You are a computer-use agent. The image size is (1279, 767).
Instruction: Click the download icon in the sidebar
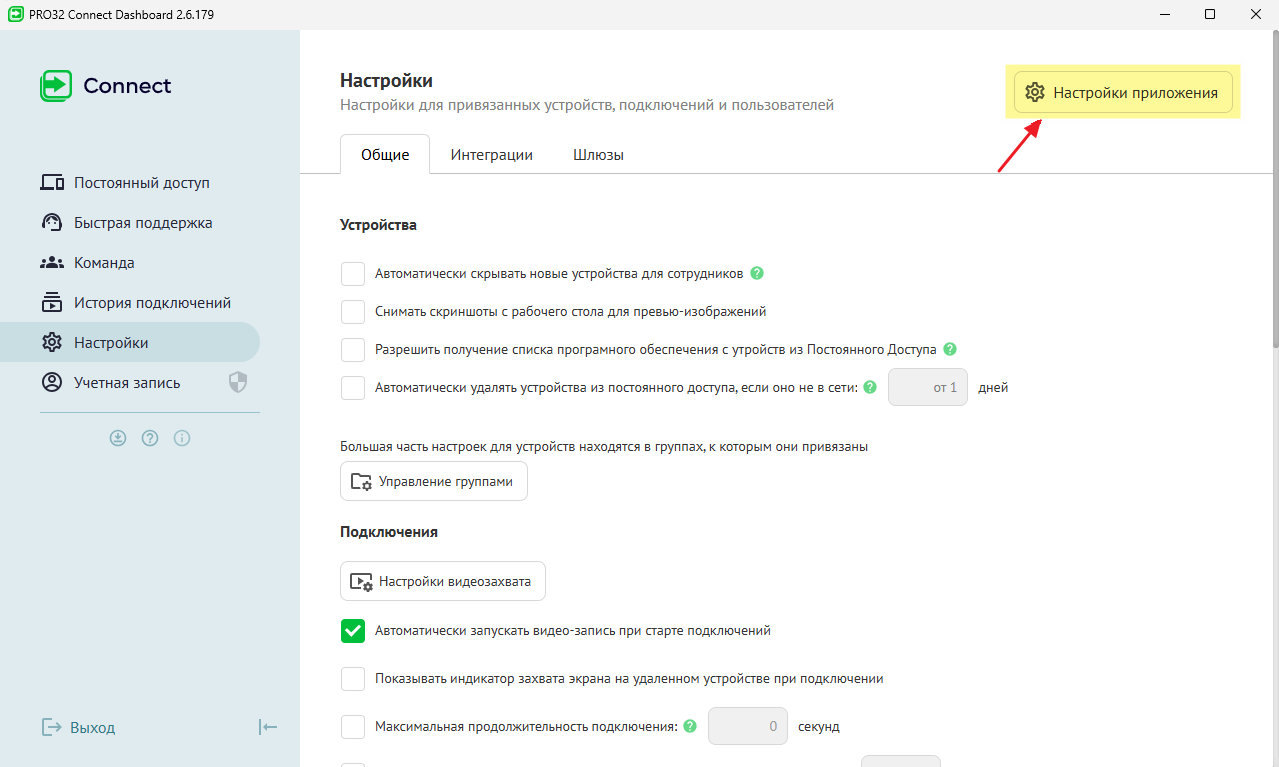[118, 438]
